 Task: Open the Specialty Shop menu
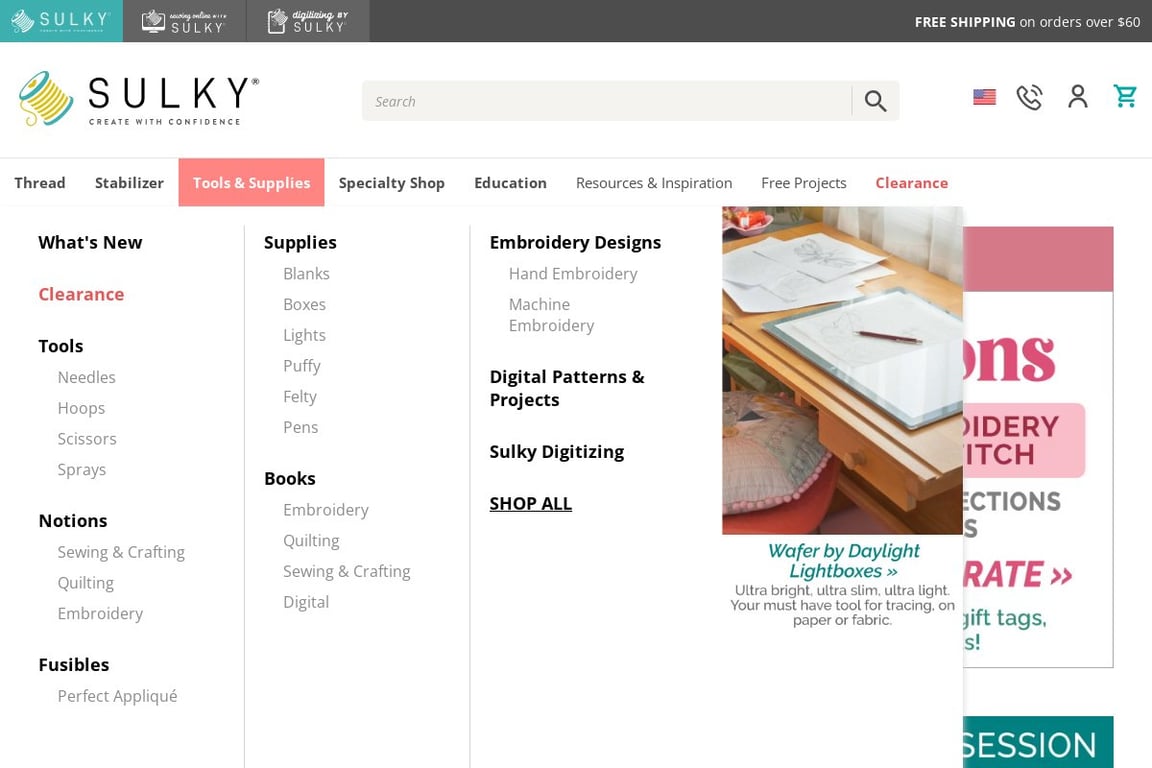click(392, 182)
